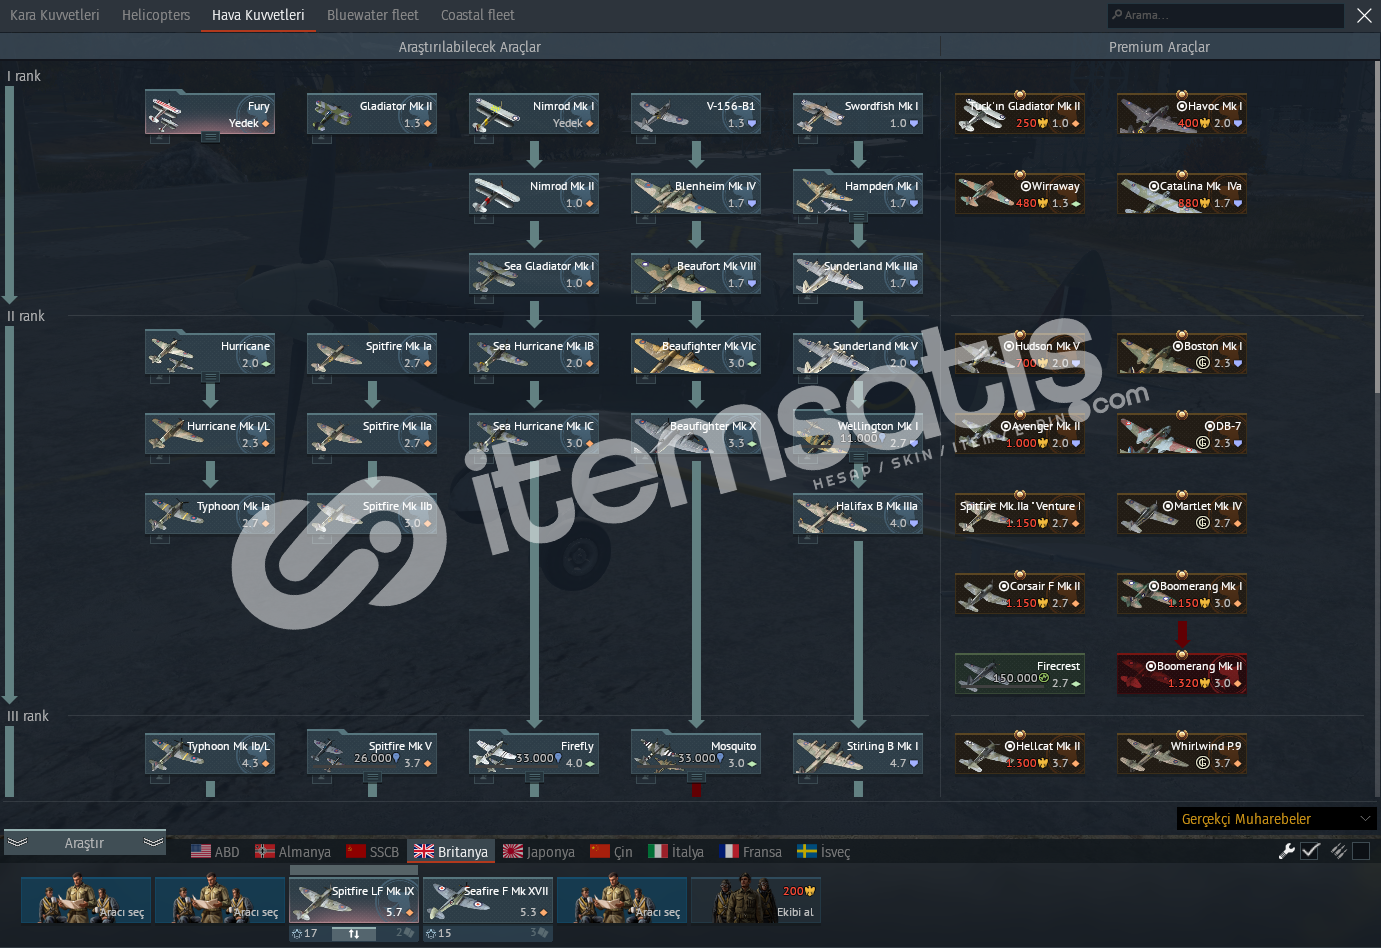
Task: Select the Sunderland Mk IIIa flying boat
Action: (x=858, y=273)
